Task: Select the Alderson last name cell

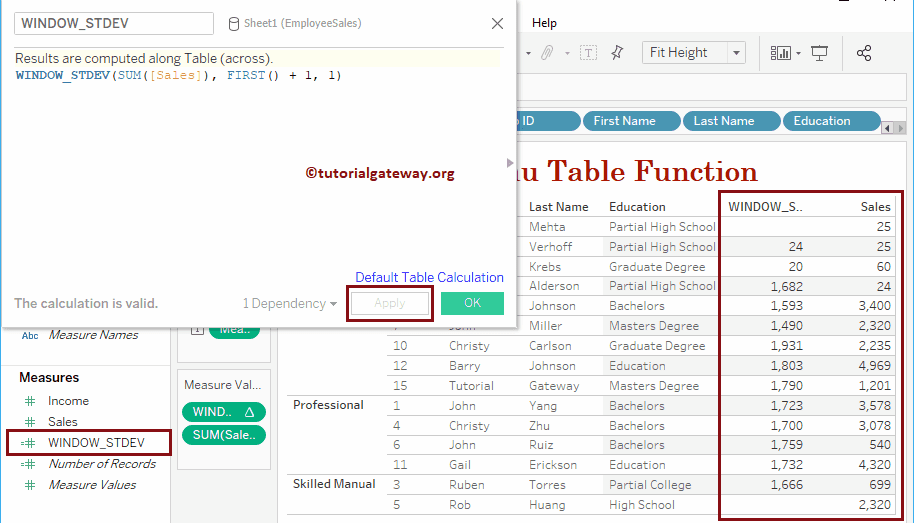Action: pyautogui.click(x=554, y=286)
